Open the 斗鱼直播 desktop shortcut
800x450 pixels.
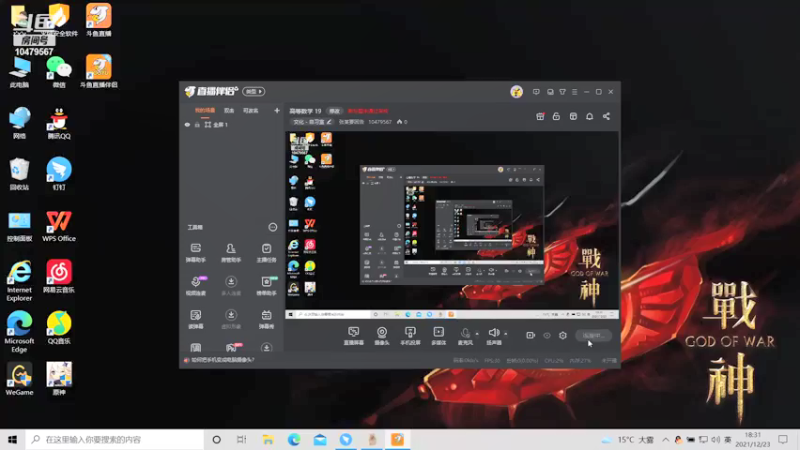click(98, 20)
